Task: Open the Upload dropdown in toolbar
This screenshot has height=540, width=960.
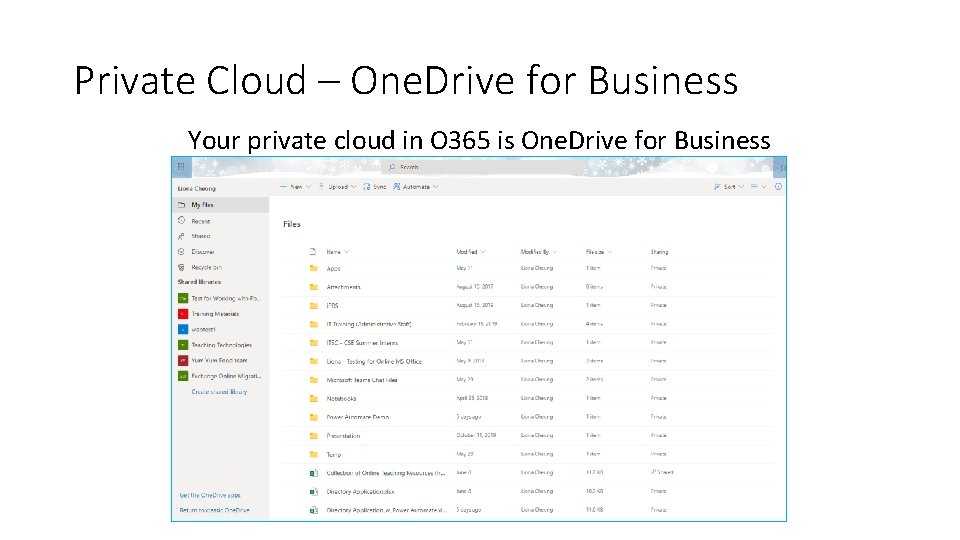Action: click(x=337, y=187)
